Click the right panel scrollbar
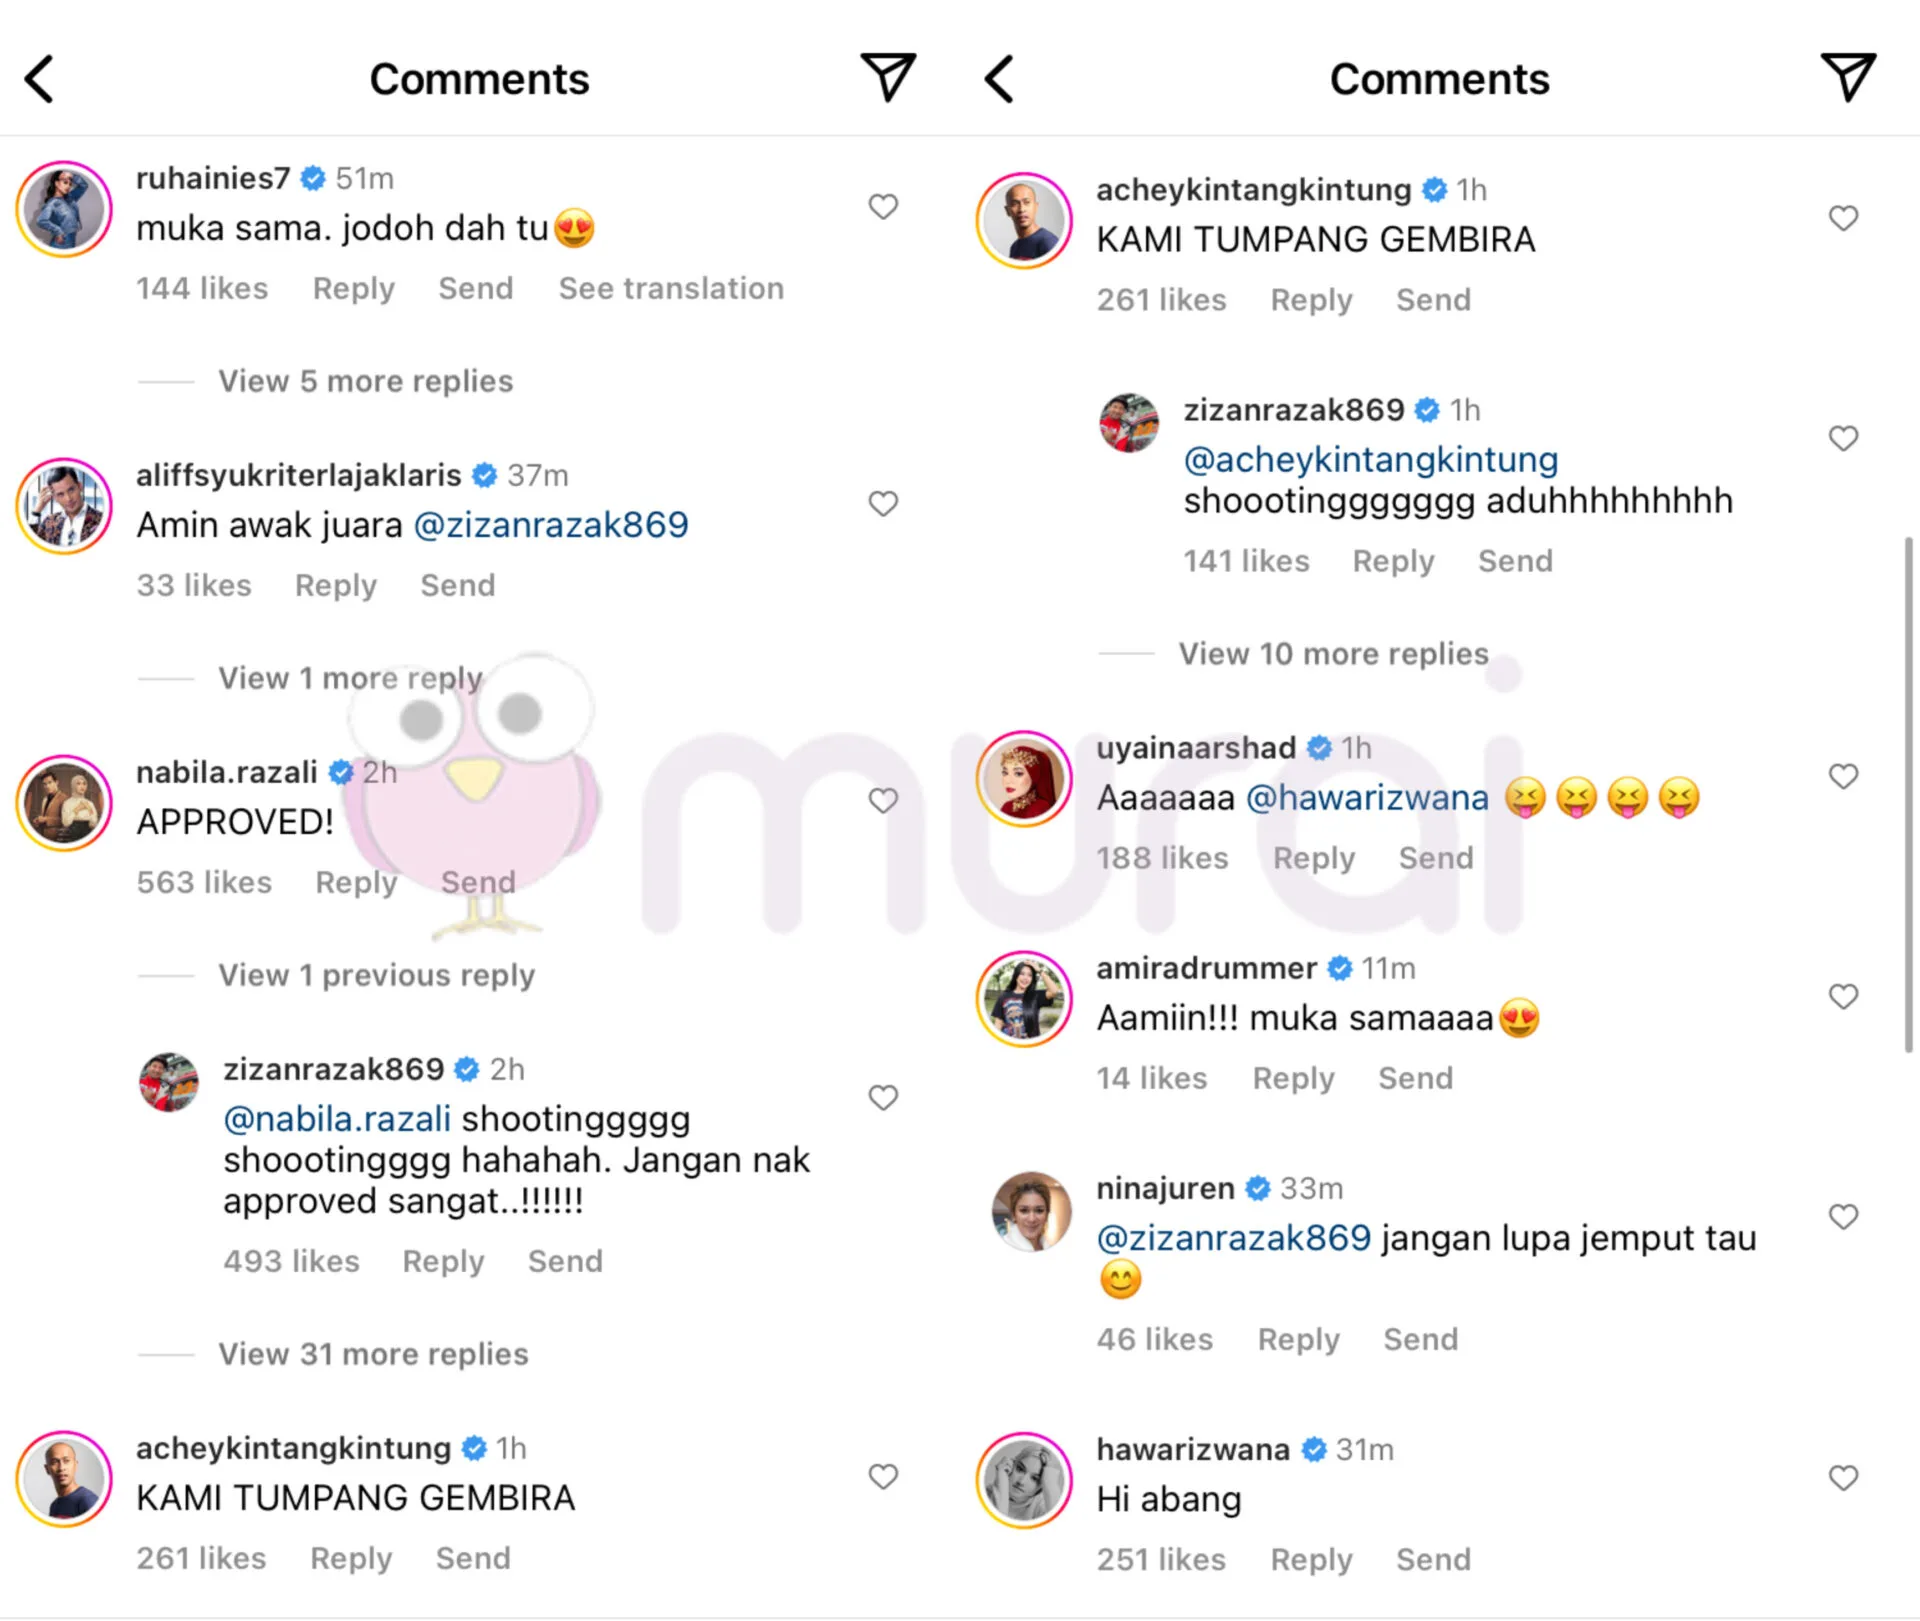Image resolution: width=1920 pixels, height=1621 pixels. click(x=1908, y=795)
